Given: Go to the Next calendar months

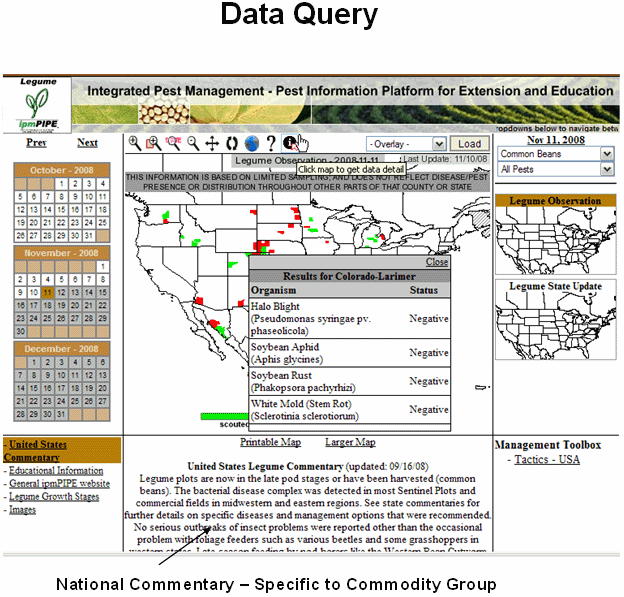Looking at the screenshot, I should pyautogui.click(x=87, y=143).
